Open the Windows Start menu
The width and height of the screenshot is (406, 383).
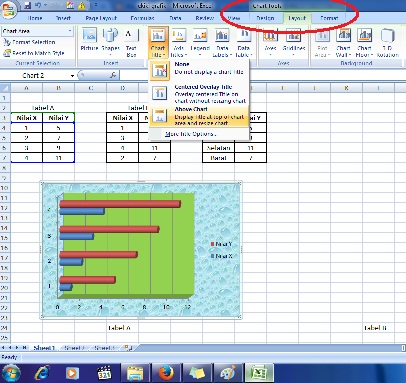pos(10,373)
